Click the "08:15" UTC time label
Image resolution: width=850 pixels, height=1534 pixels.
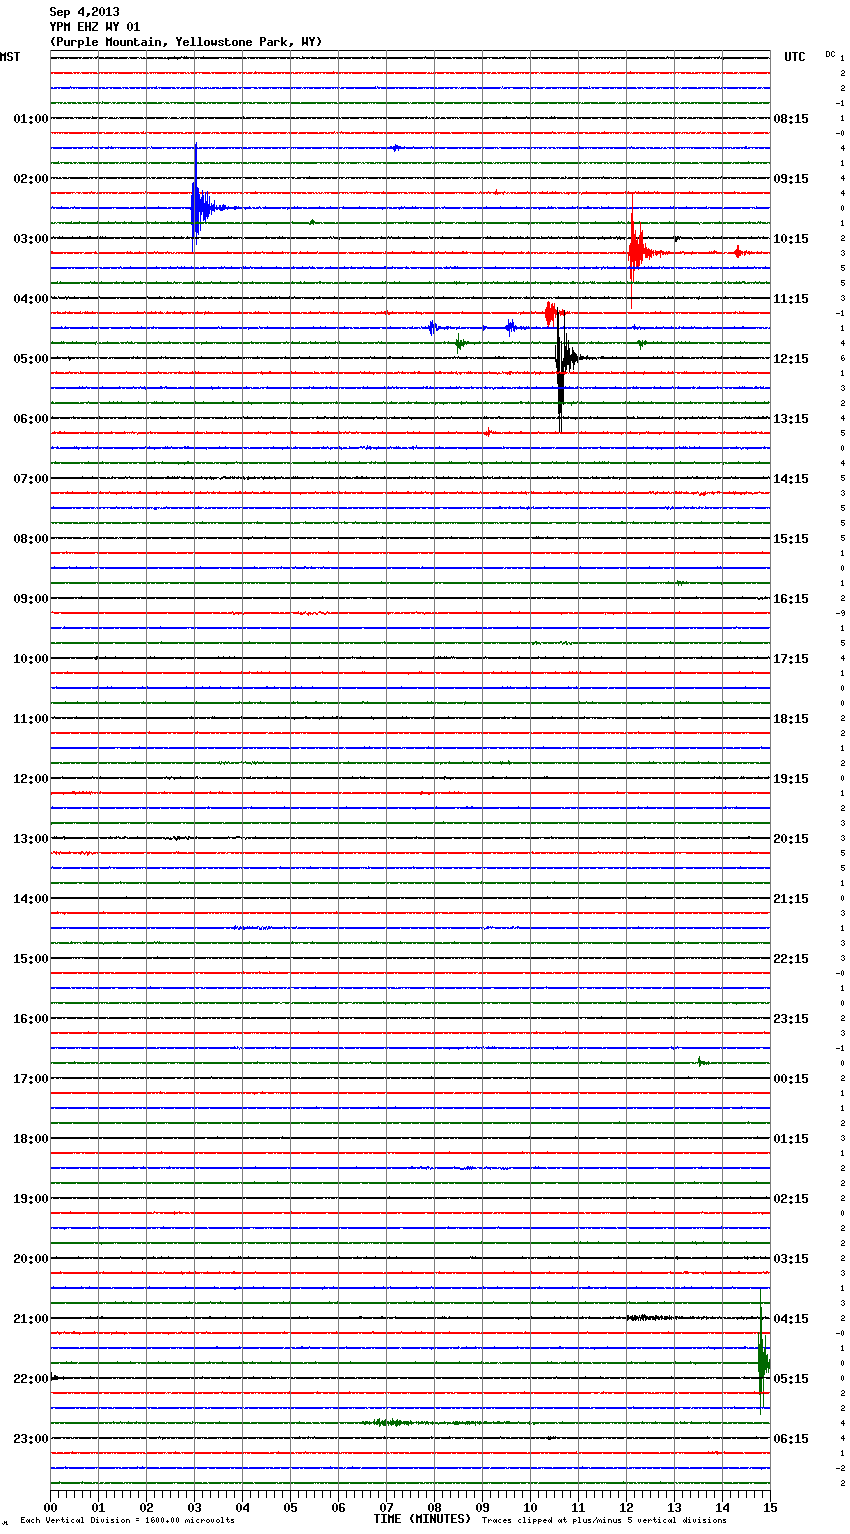click(791, 118)
